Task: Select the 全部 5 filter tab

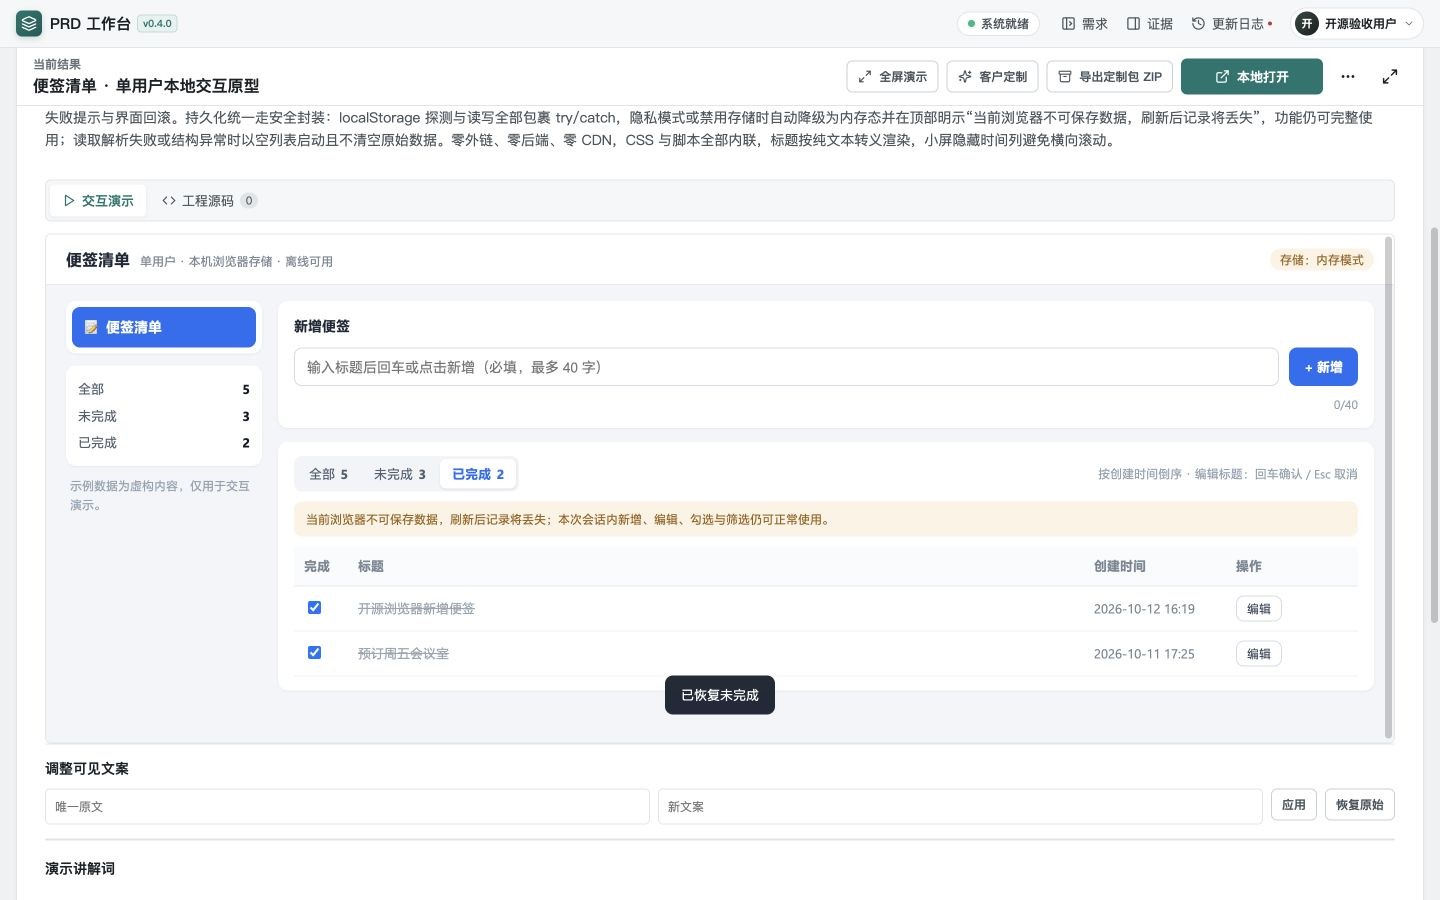Action: 328,474
